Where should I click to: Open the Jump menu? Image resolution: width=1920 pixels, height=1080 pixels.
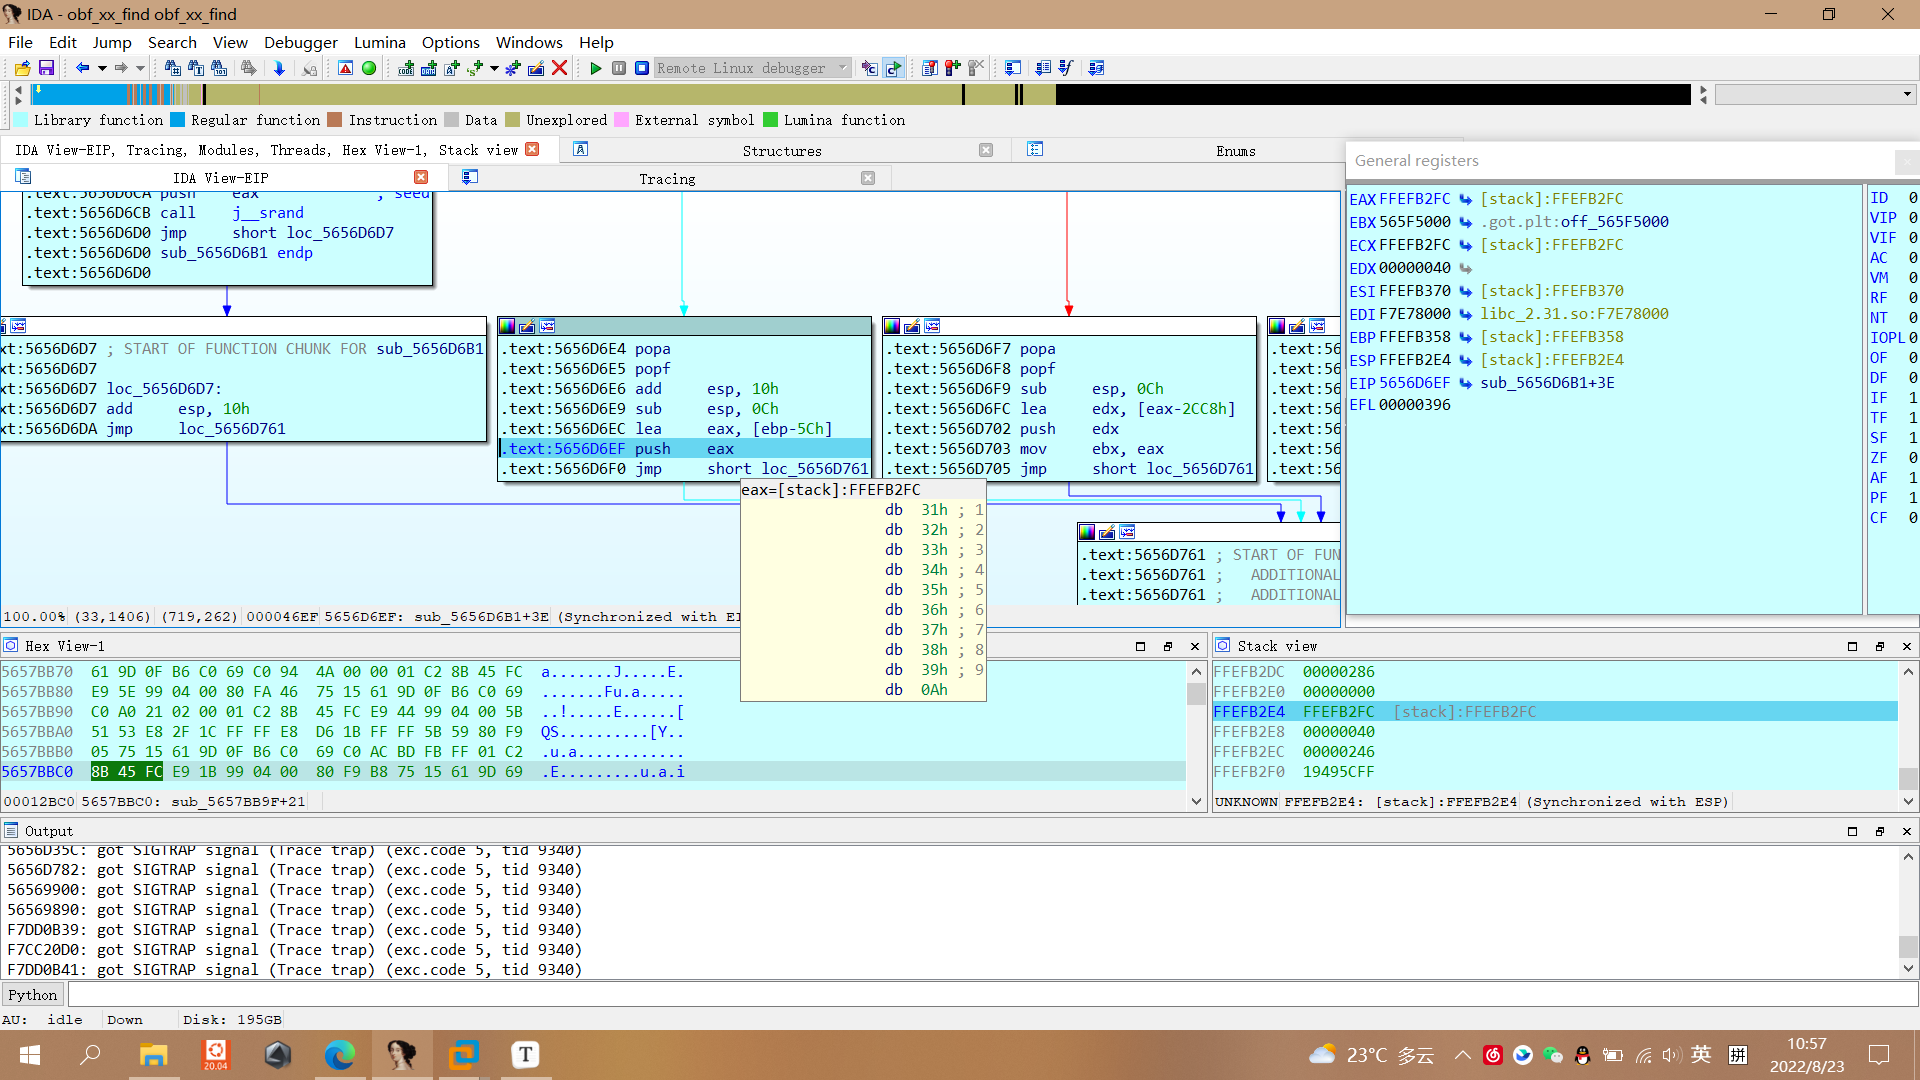112,42
